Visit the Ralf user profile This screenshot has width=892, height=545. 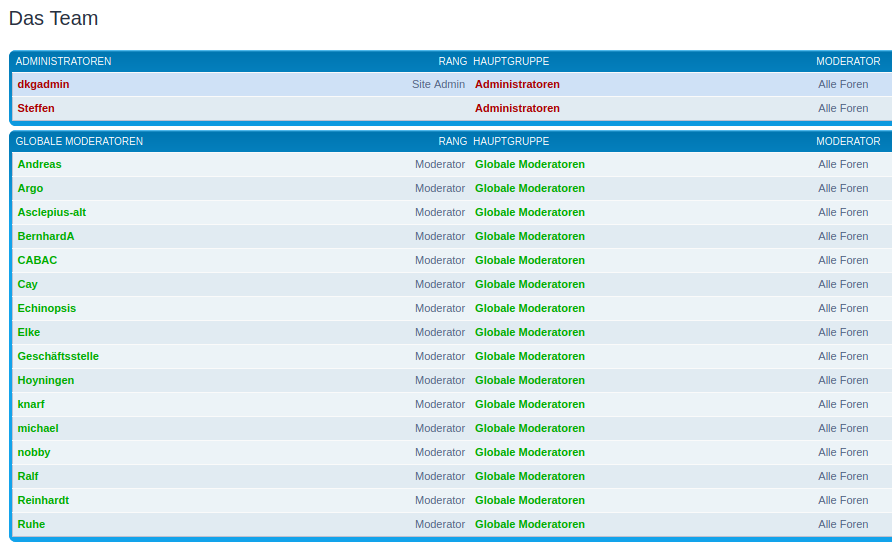28,476
